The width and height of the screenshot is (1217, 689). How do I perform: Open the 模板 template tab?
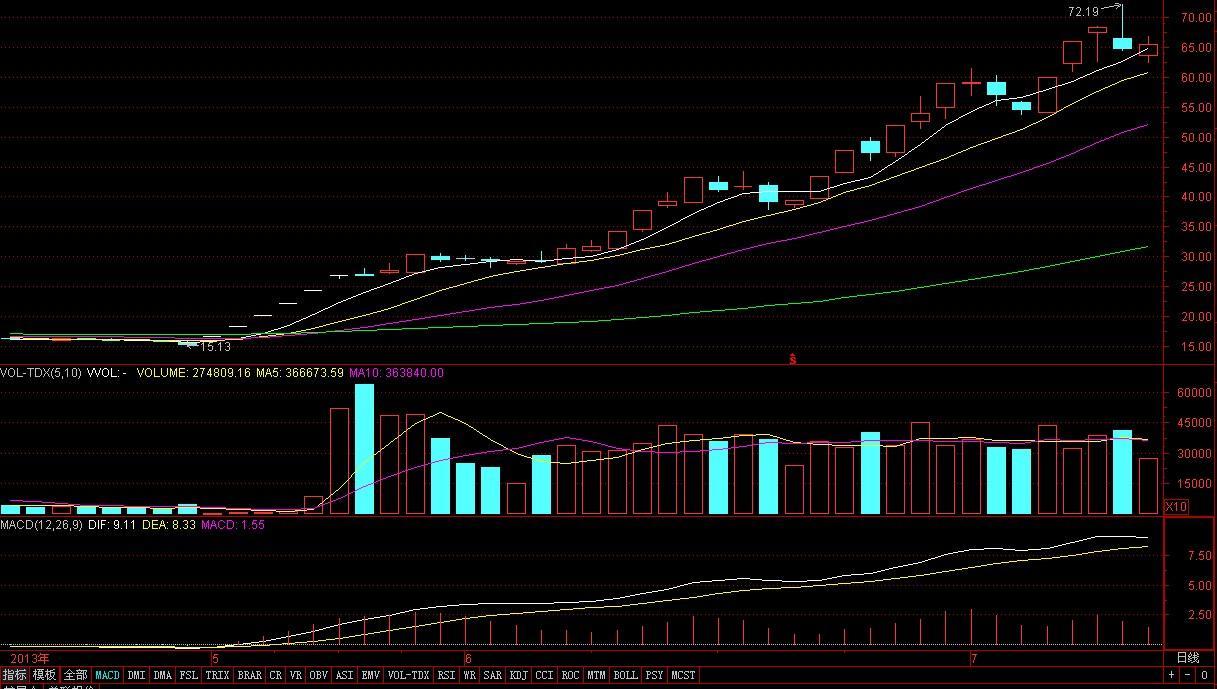[x=45, y=675]
